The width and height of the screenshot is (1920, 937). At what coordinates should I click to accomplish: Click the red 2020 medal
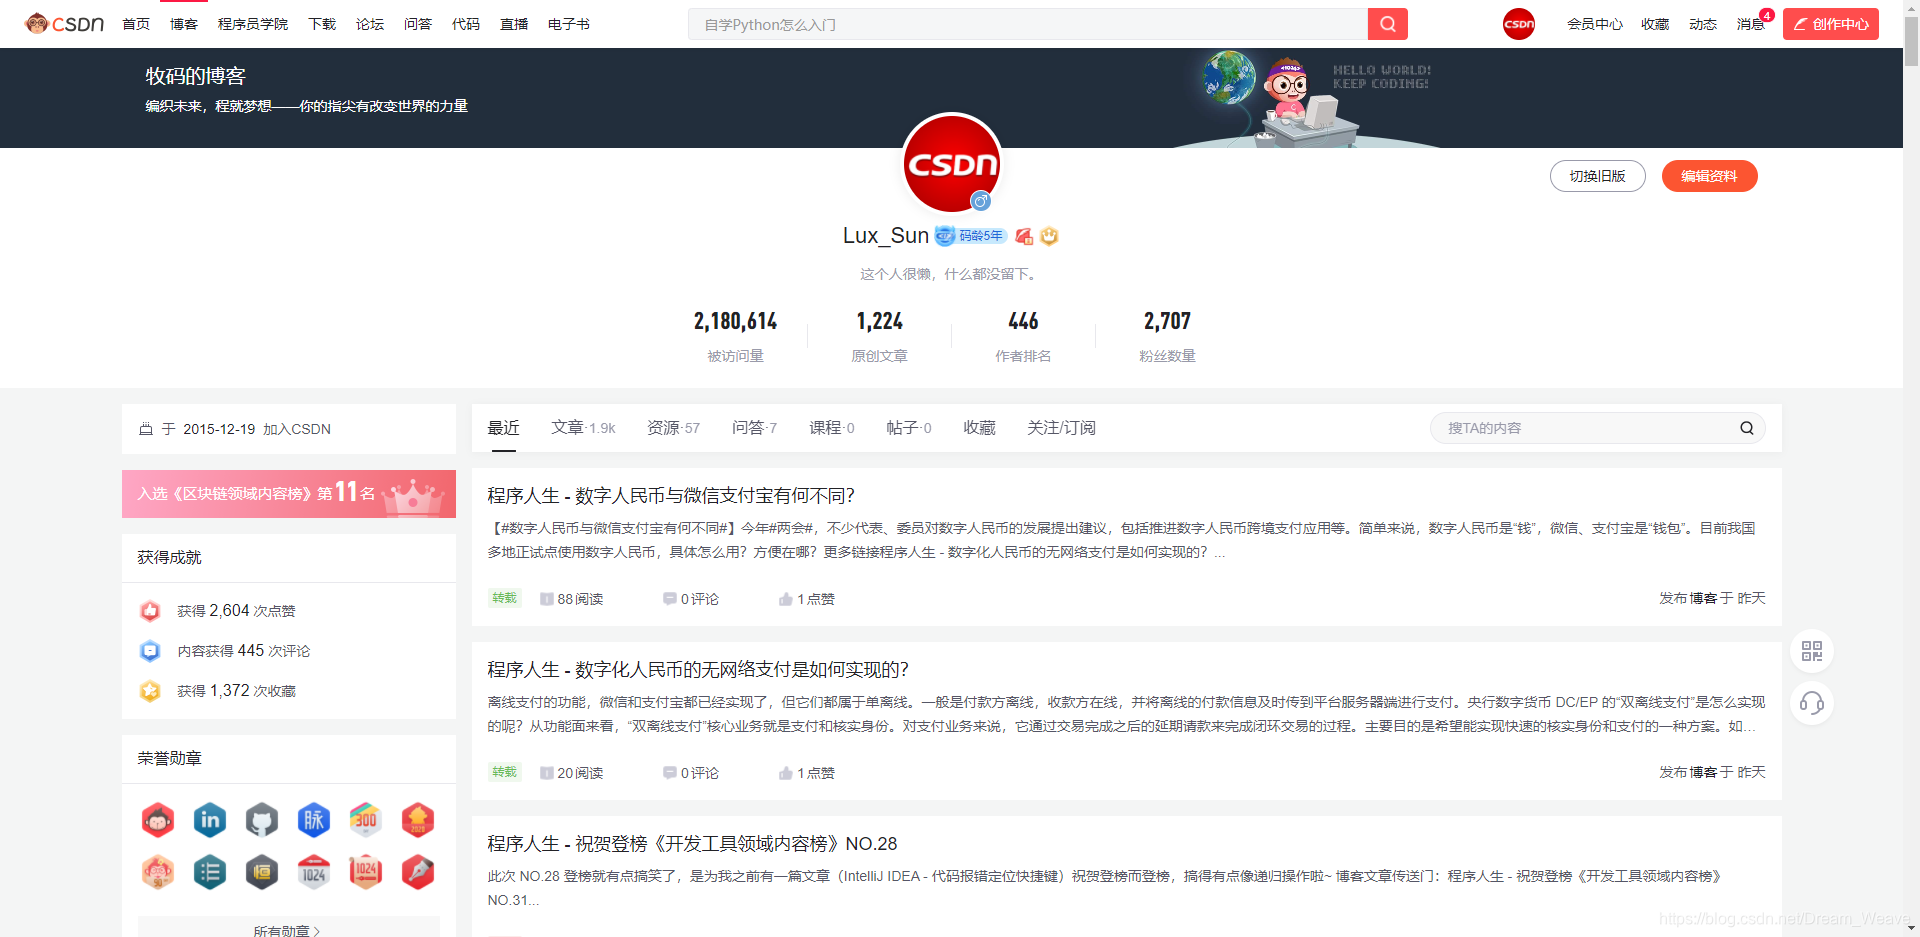tap(418, 820)
